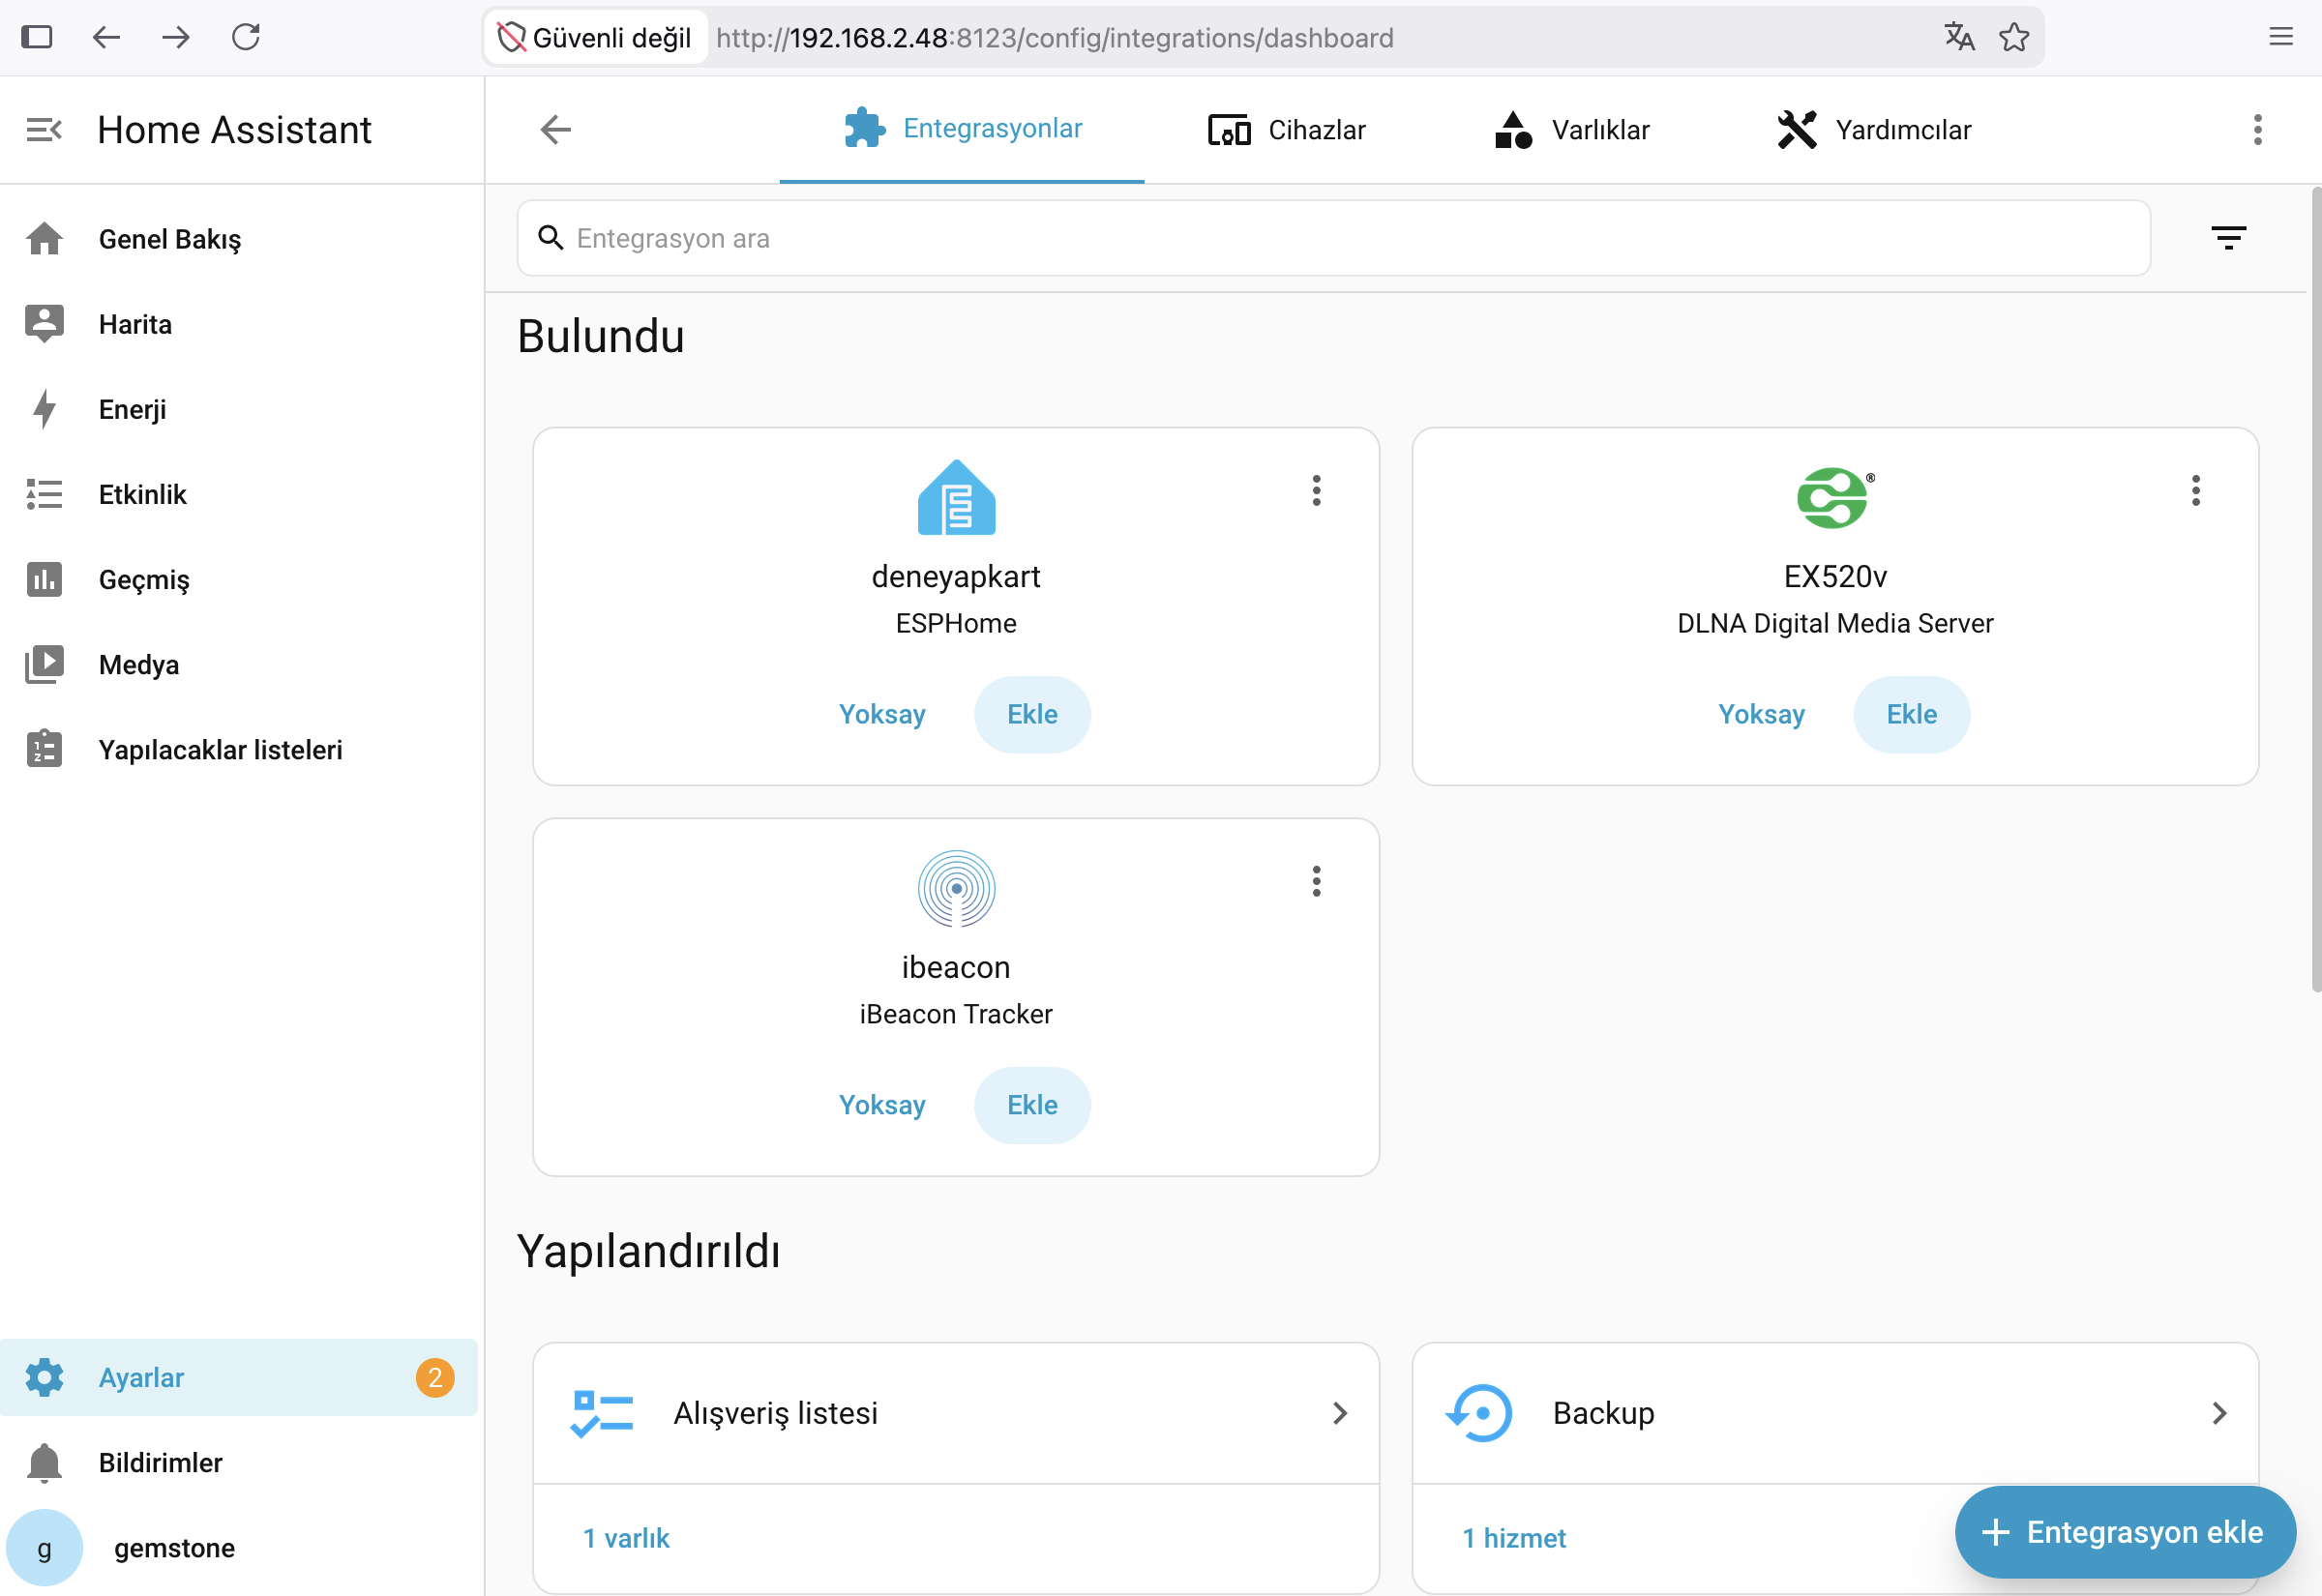Open the EX520v card overflow menu
Image resolution: width=2322 pixels, height=1596 pixels.
[2196, 490]
